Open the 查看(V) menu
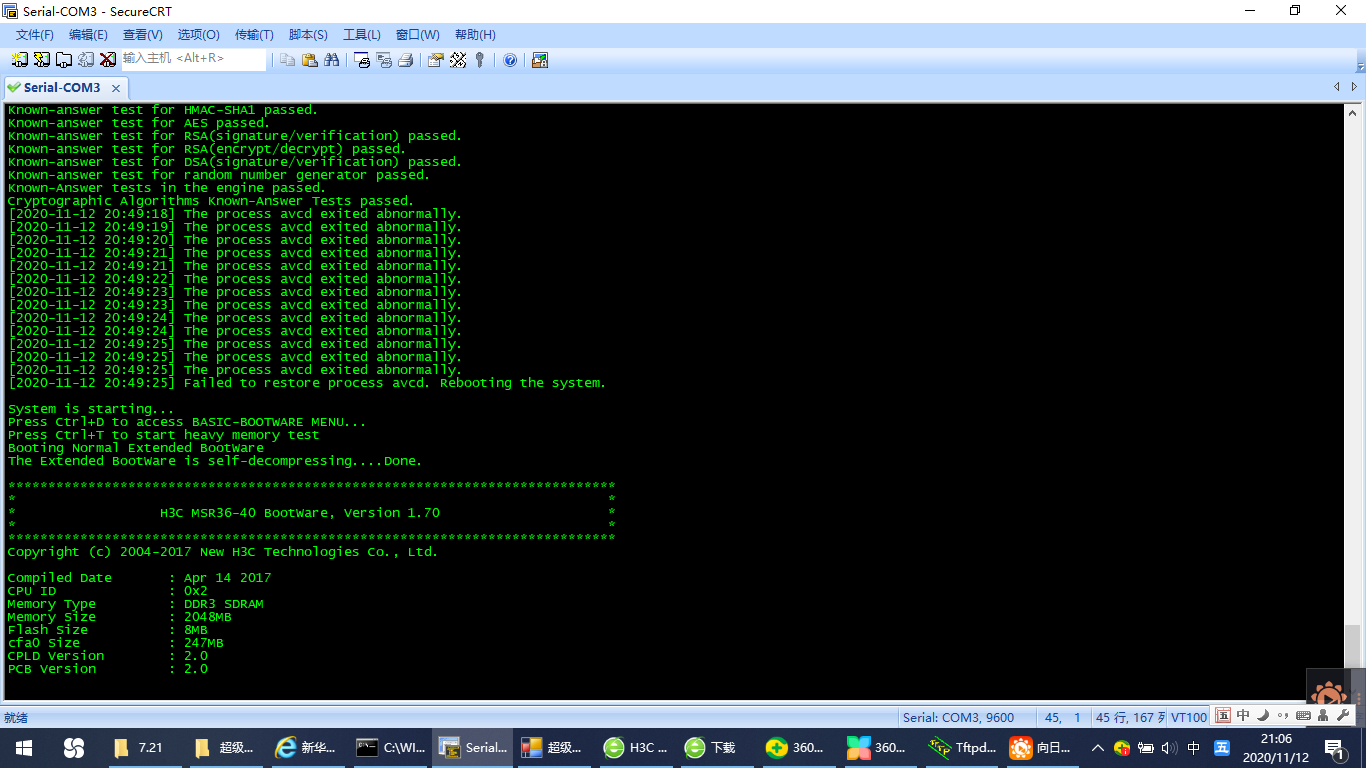The width and height of the screenshot is (1366, 768). click(143, 35)
